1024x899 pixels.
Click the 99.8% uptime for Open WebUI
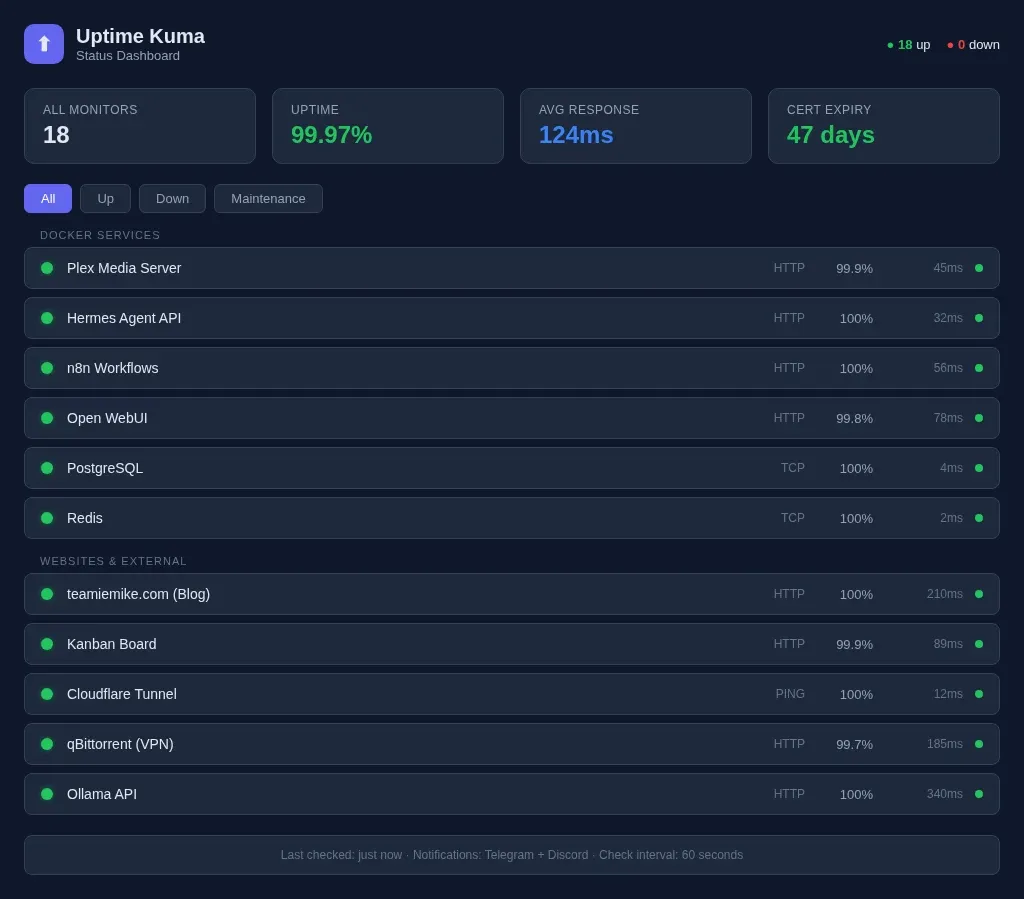[854, 418]
